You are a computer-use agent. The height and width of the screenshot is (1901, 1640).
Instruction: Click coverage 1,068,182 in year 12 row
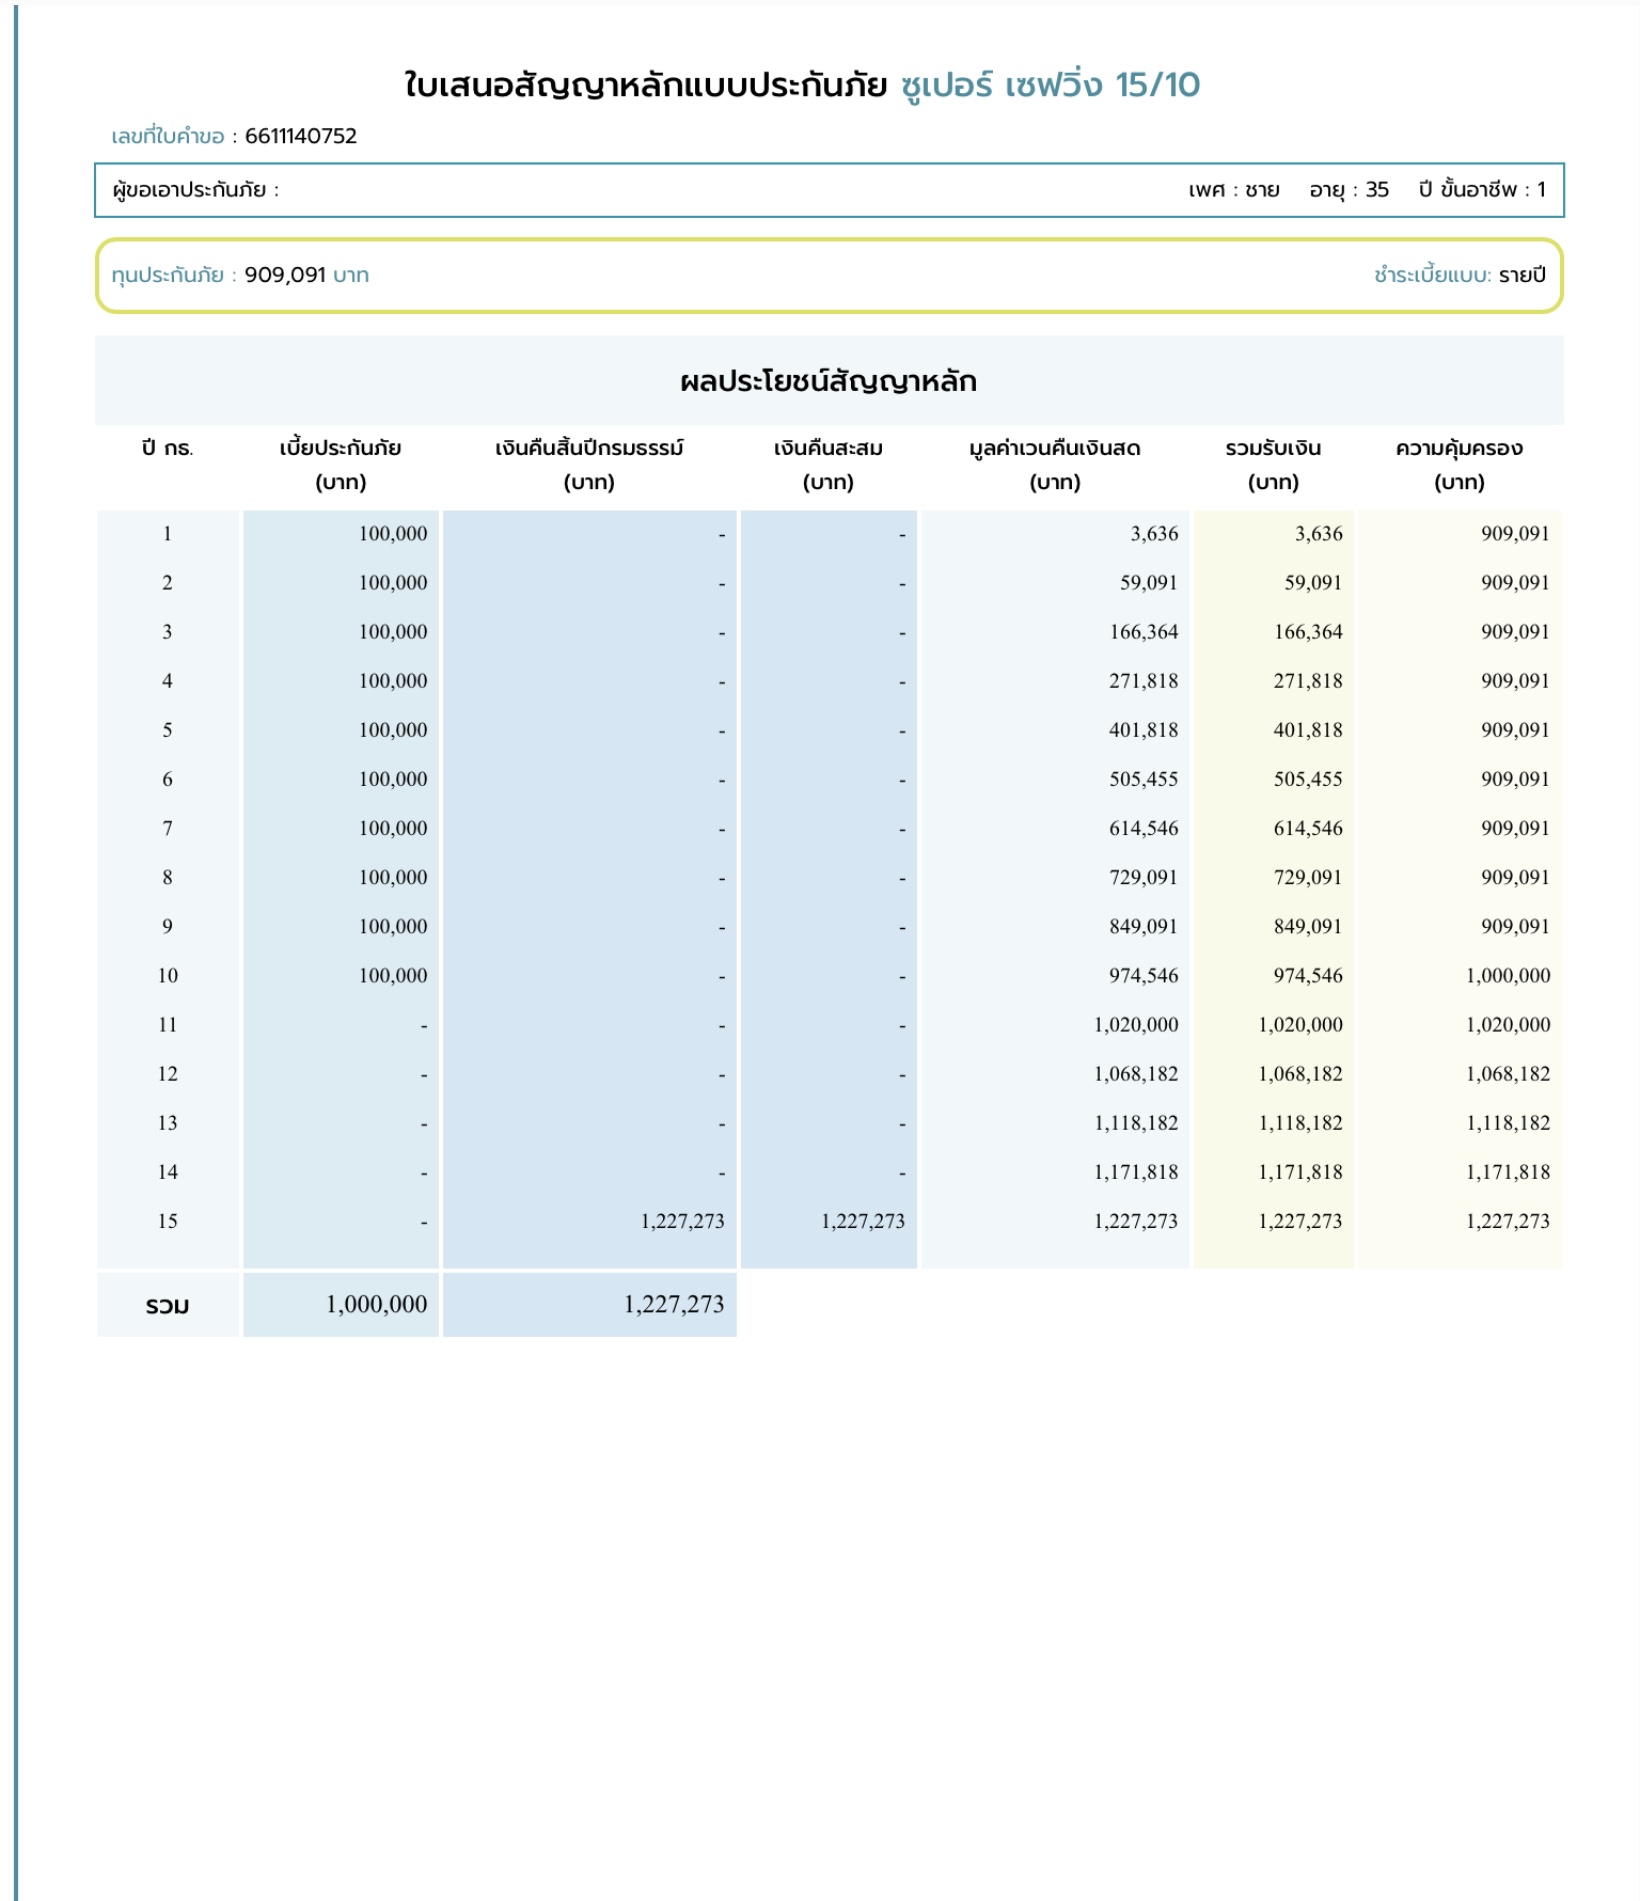point(1508,1073)
